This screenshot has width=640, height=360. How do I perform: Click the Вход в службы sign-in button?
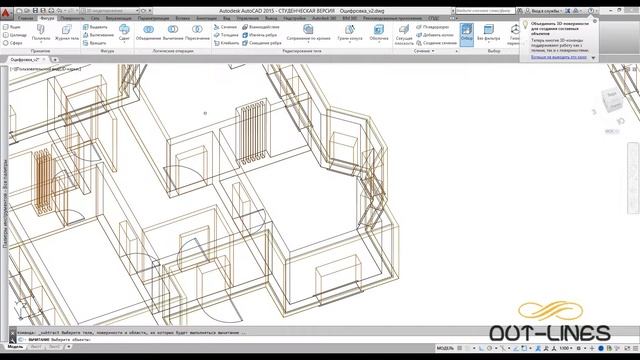[546, 11]
